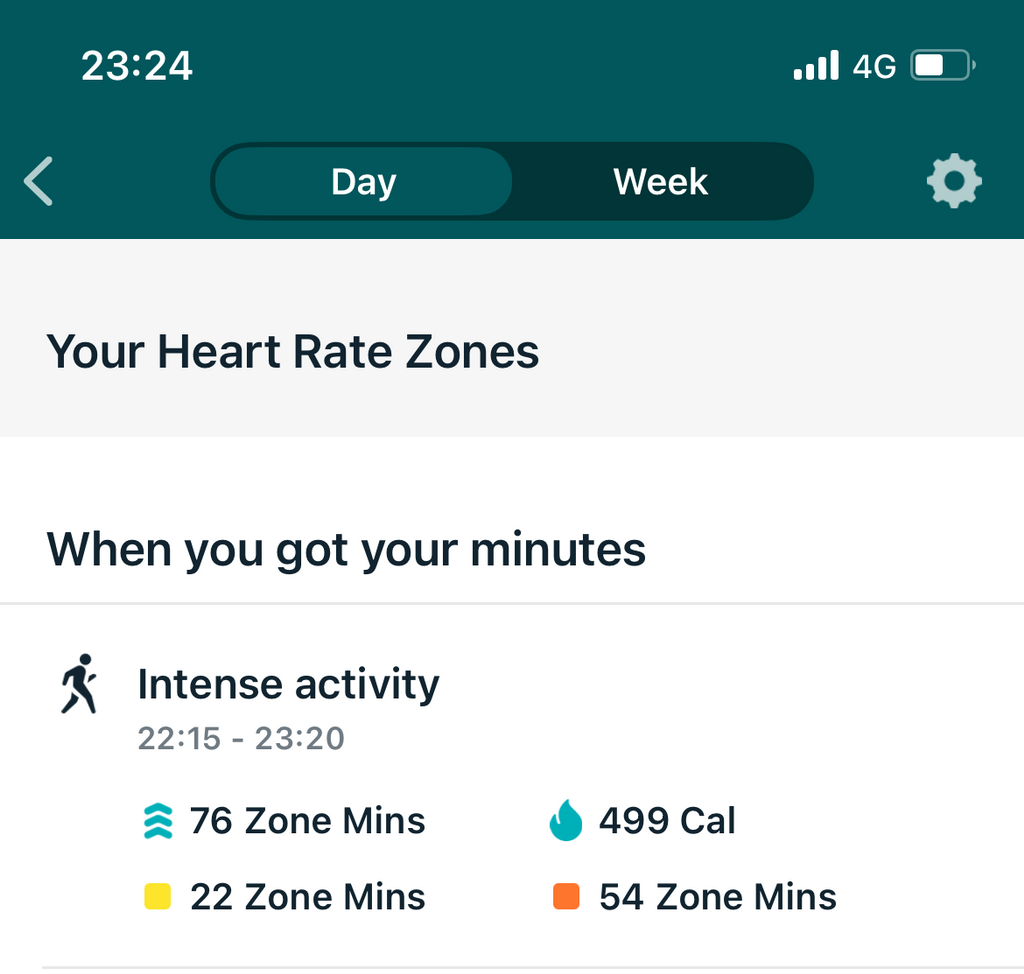Tap the orange zone color square

(566, 897)
